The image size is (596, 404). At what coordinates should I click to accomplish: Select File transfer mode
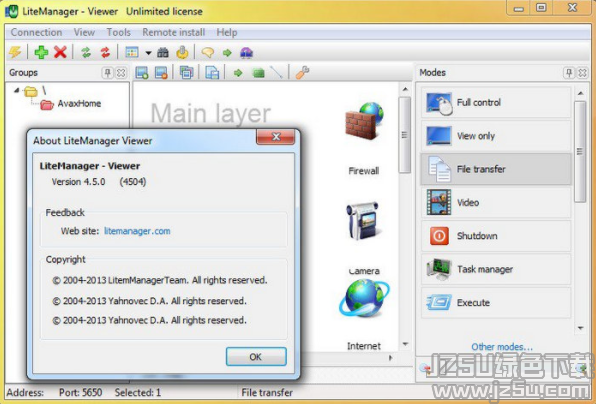[496, 169]
